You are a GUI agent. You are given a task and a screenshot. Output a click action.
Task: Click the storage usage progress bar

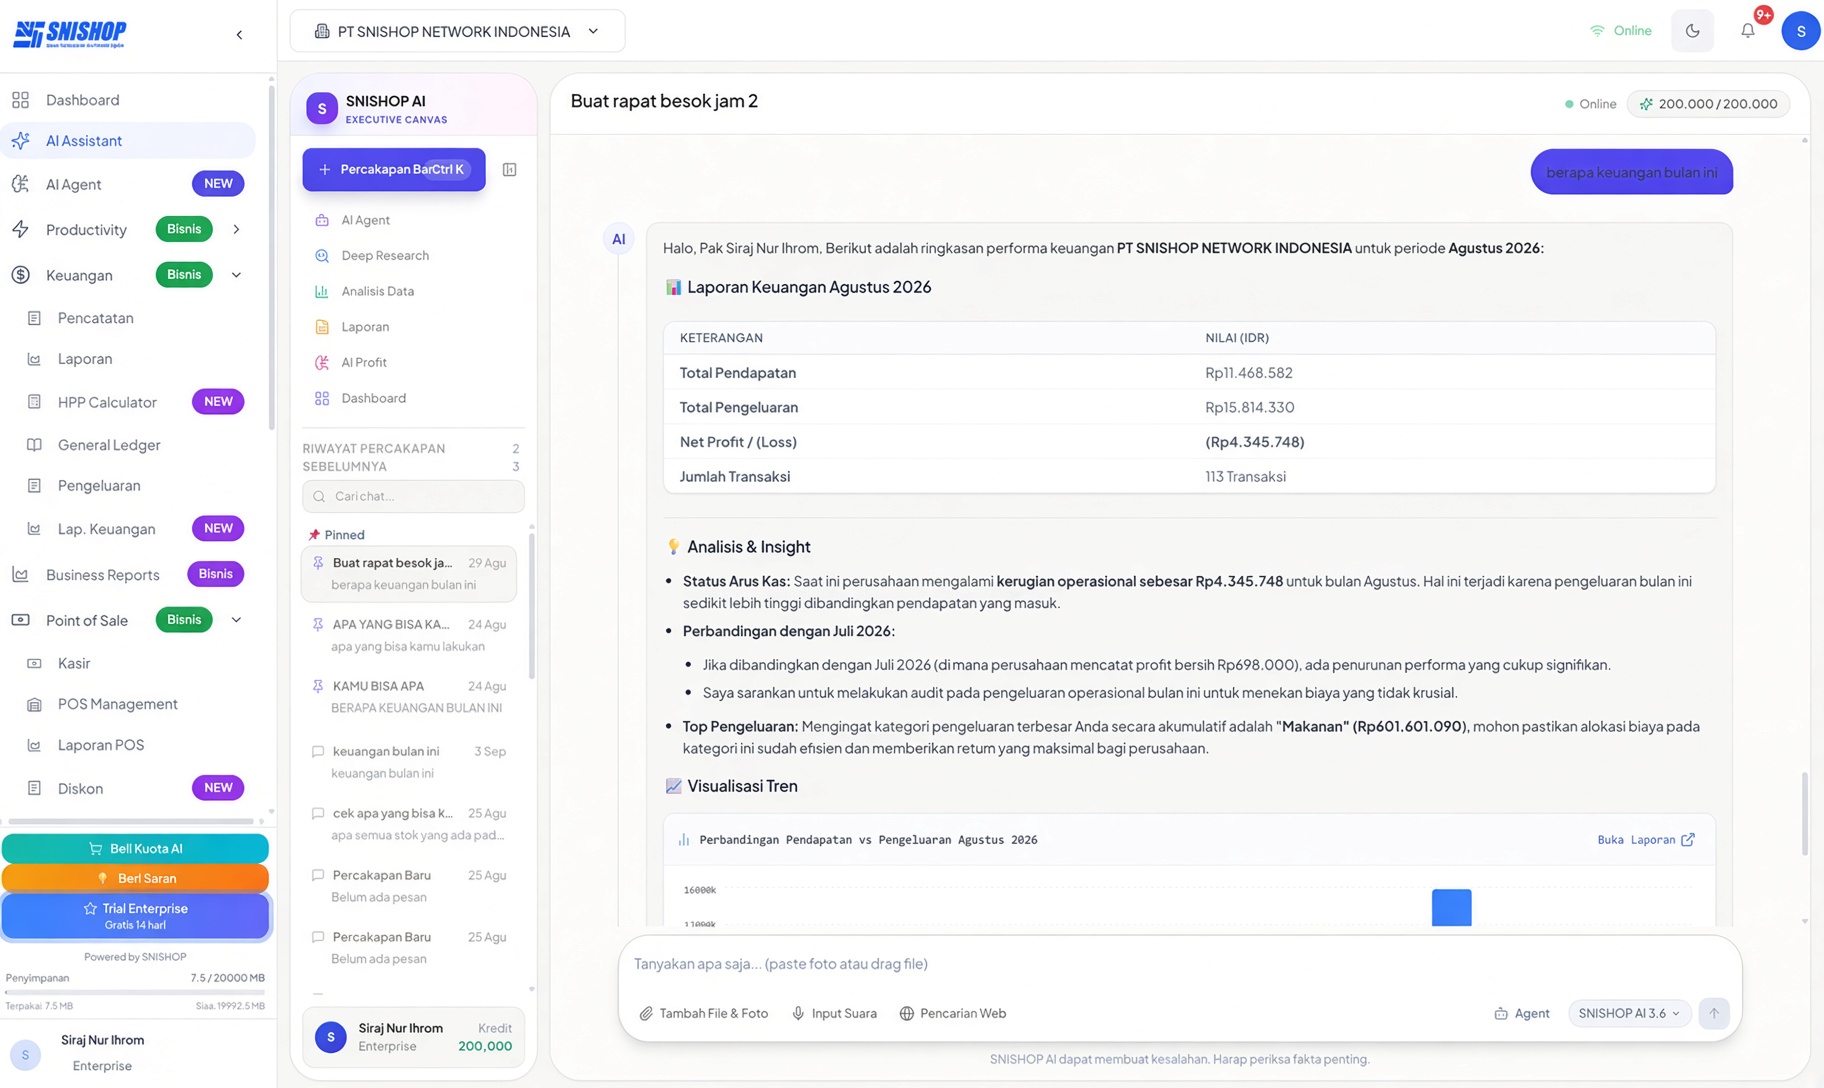[135, 993]
